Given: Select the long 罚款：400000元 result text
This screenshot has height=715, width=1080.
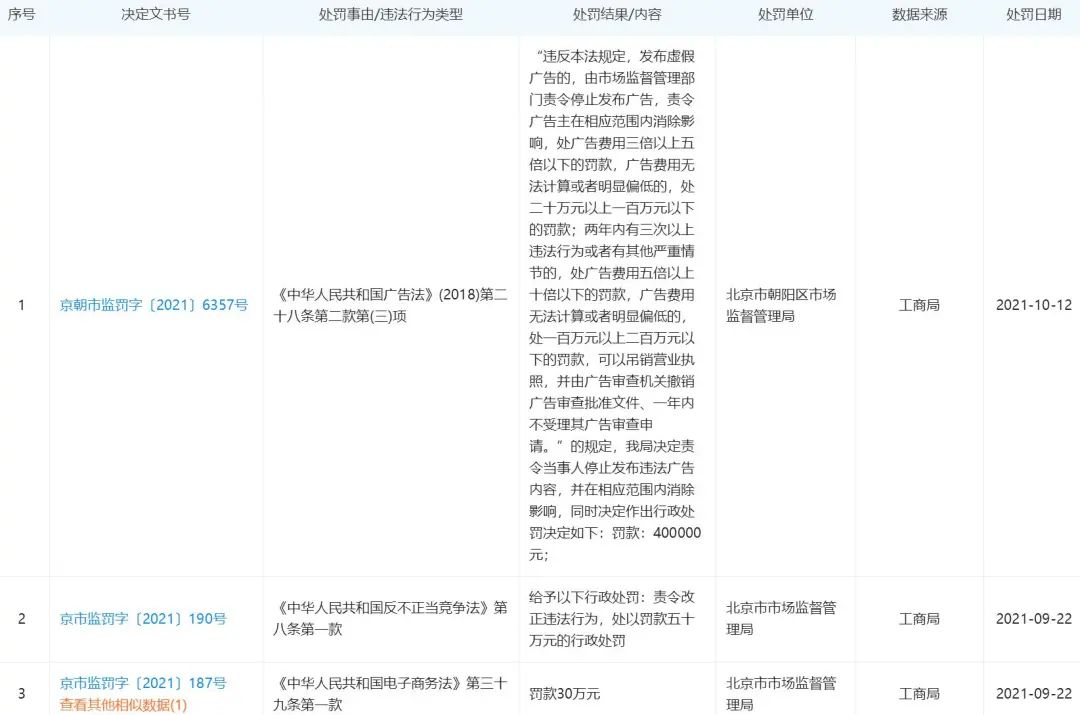Looking at the screenshot, I should click(x=615, y=305).
